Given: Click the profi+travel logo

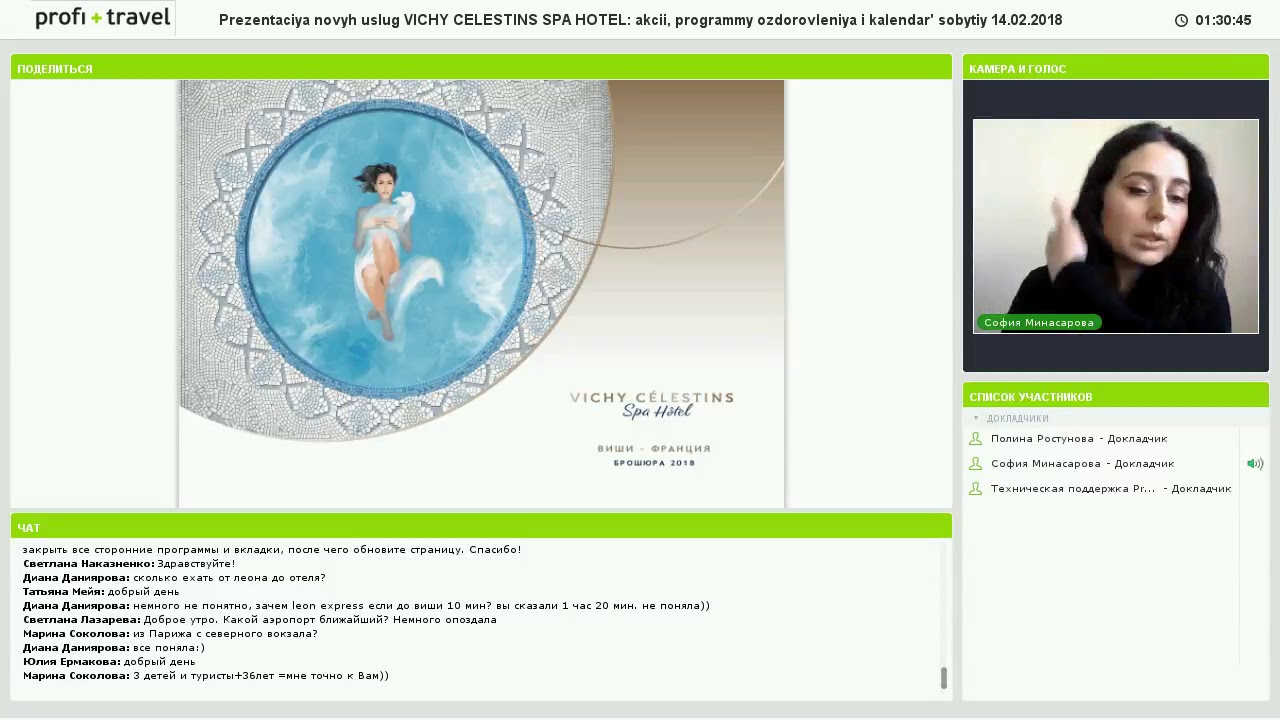Looking at the screenshot, I should [103, 18].
